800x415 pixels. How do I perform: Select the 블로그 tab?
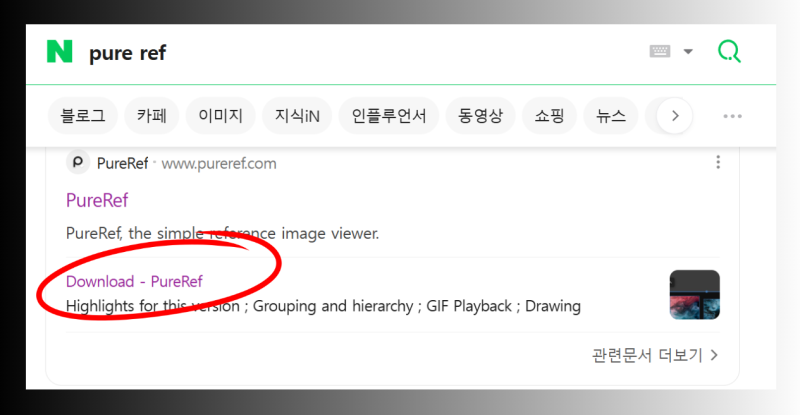tap(83, 116)
